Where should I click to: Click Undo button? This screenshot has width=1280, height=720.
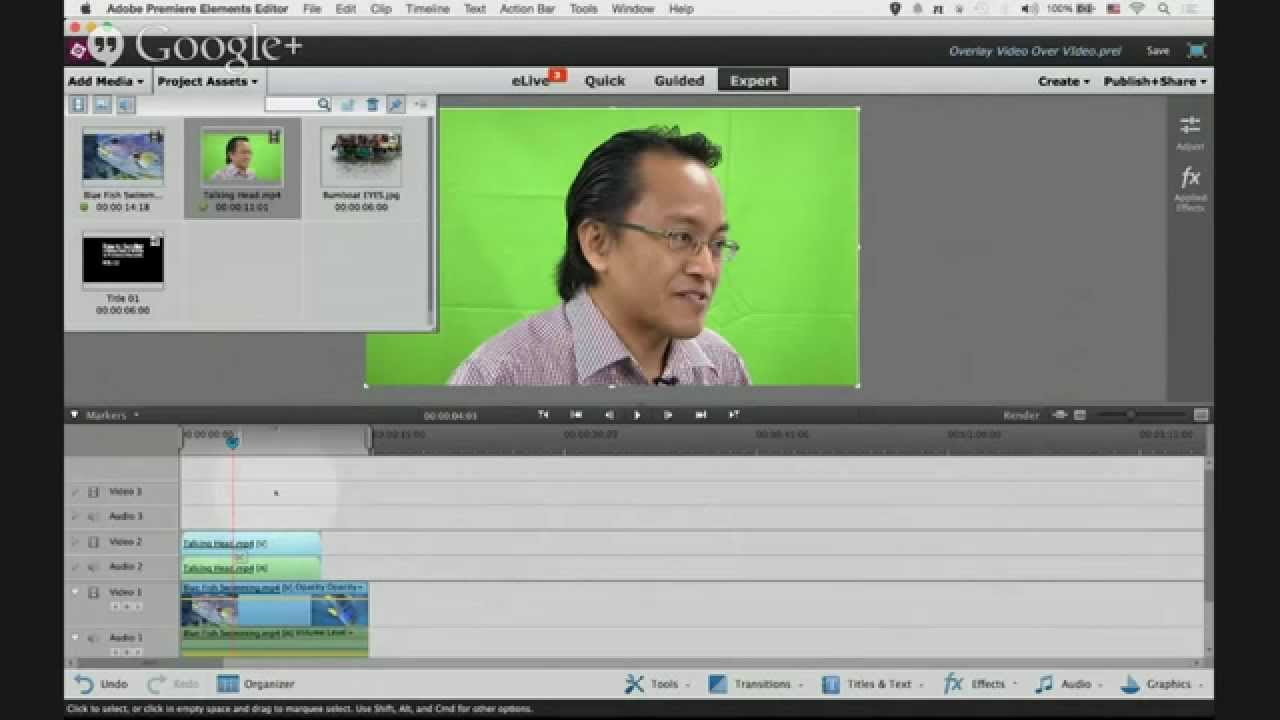[x=101, y=684]
